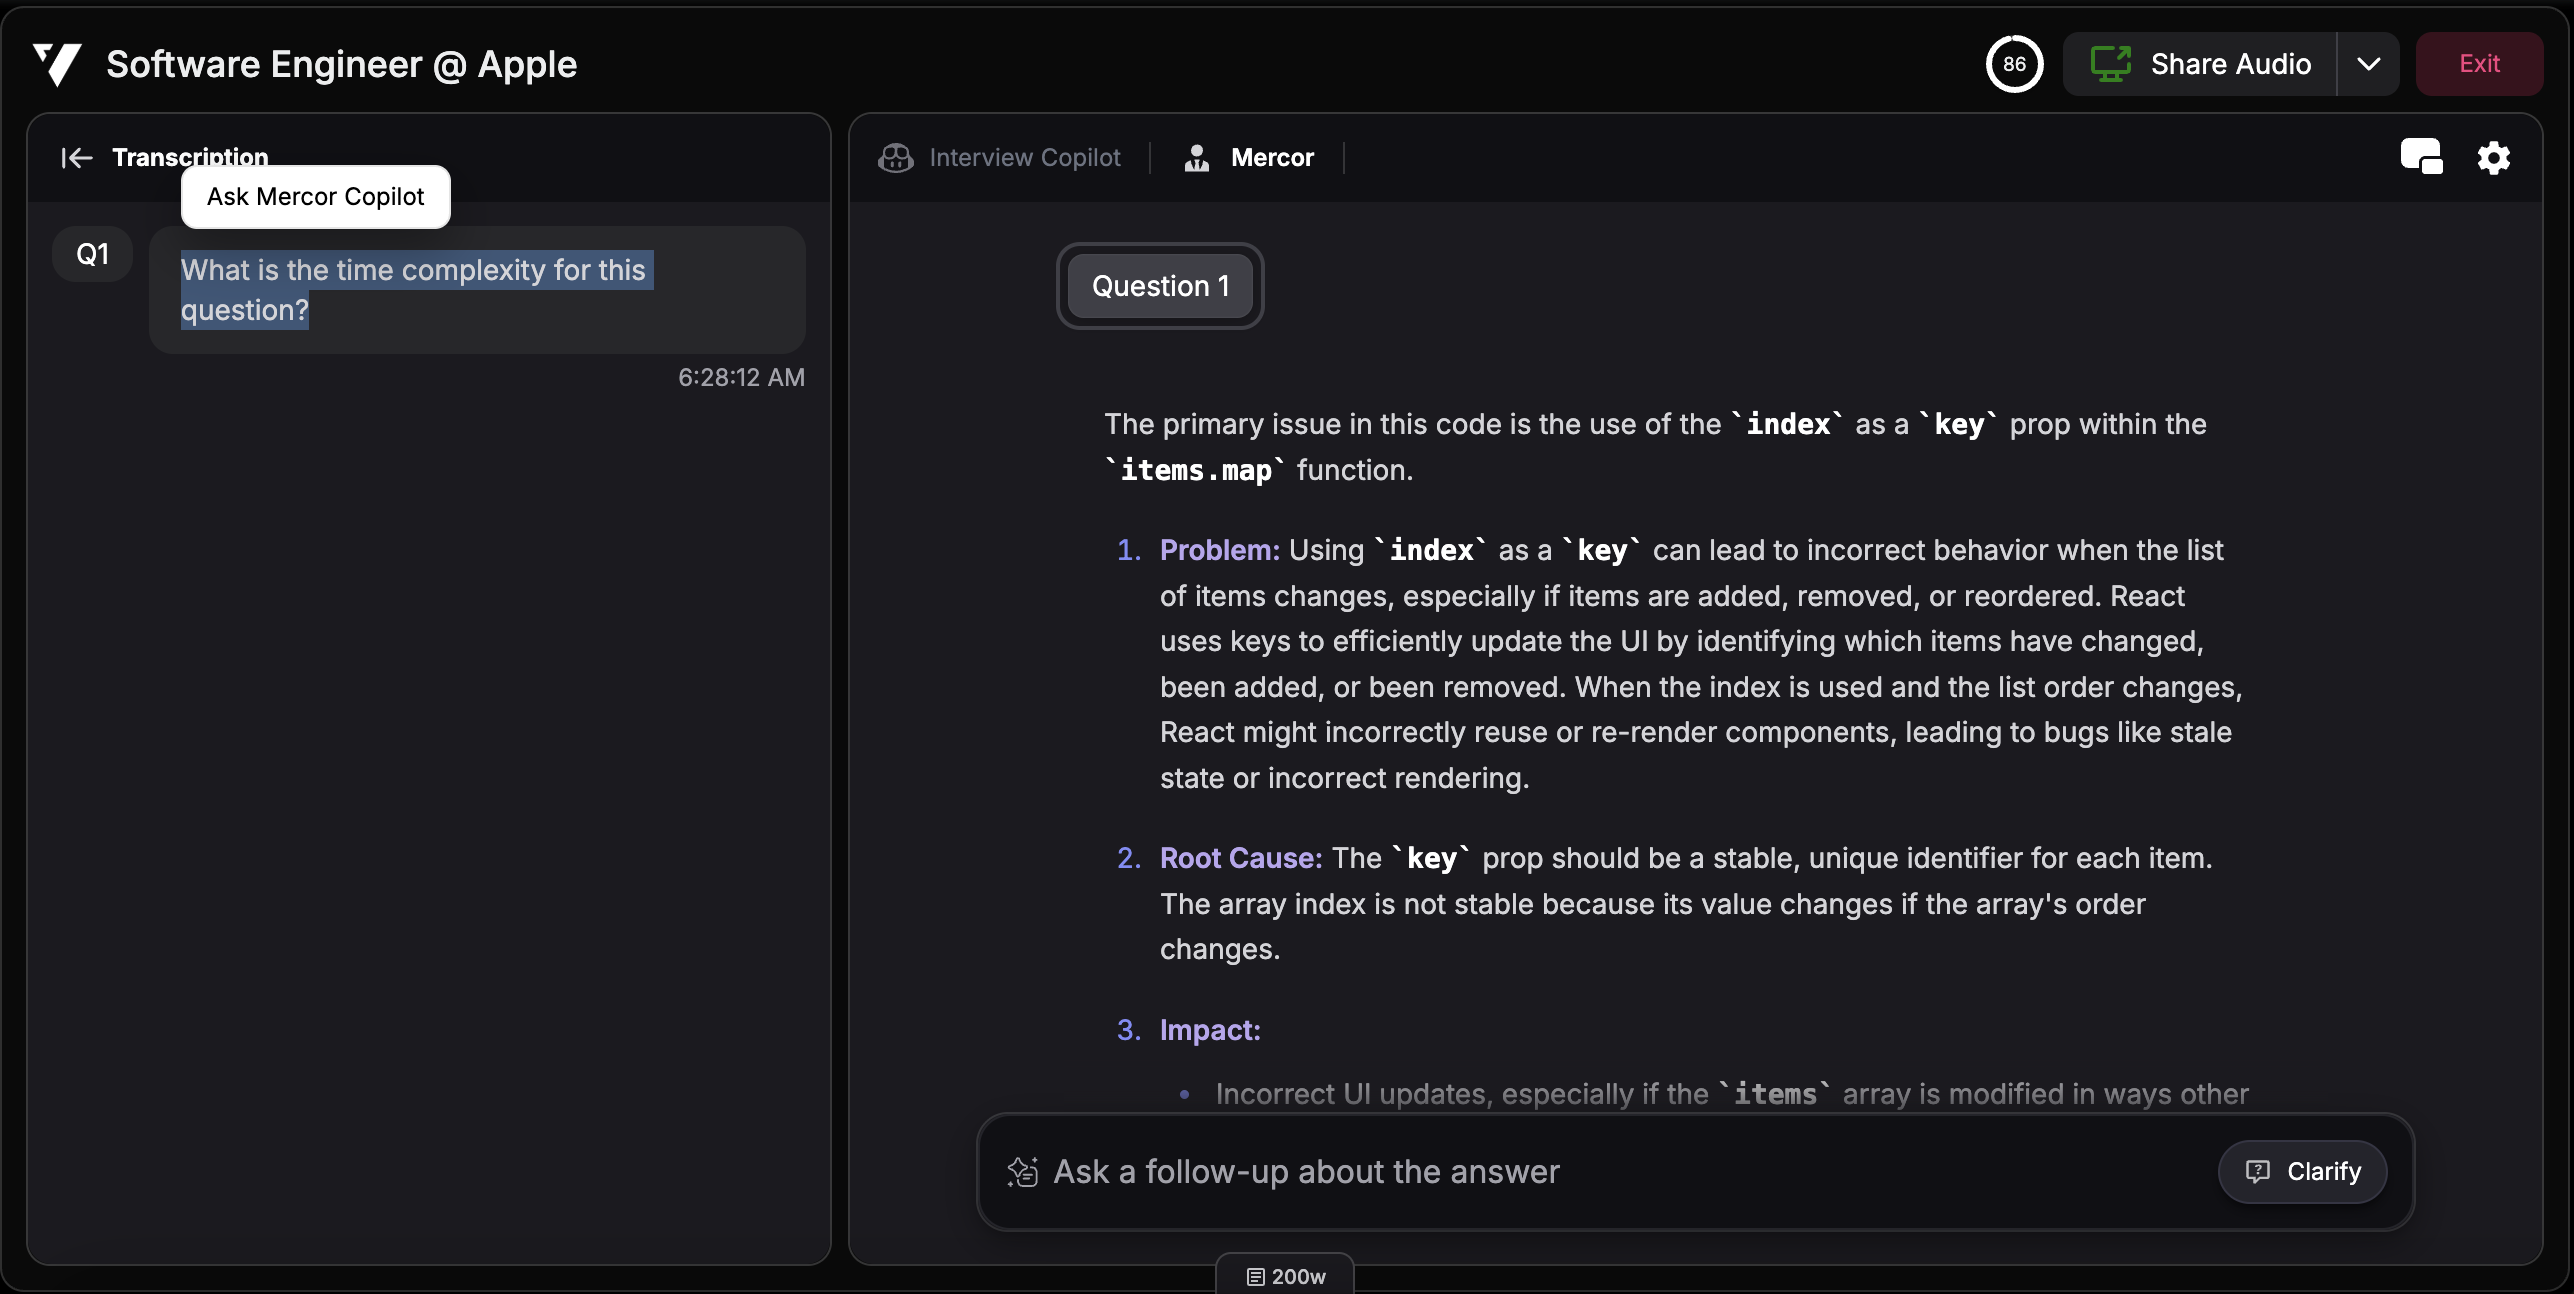Viewport: 2574px width, 1294px height.
Task: Select the Q1 label in the transcription
Action: (x=92, y=255)
